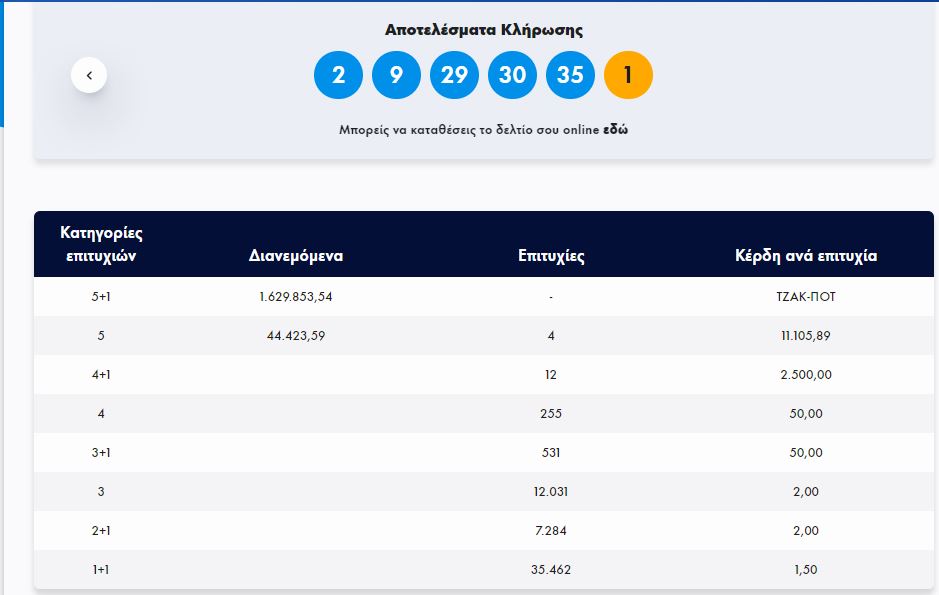
Task: Click the 1.629.853,54 distributed amount
Action: coord(295,297)
